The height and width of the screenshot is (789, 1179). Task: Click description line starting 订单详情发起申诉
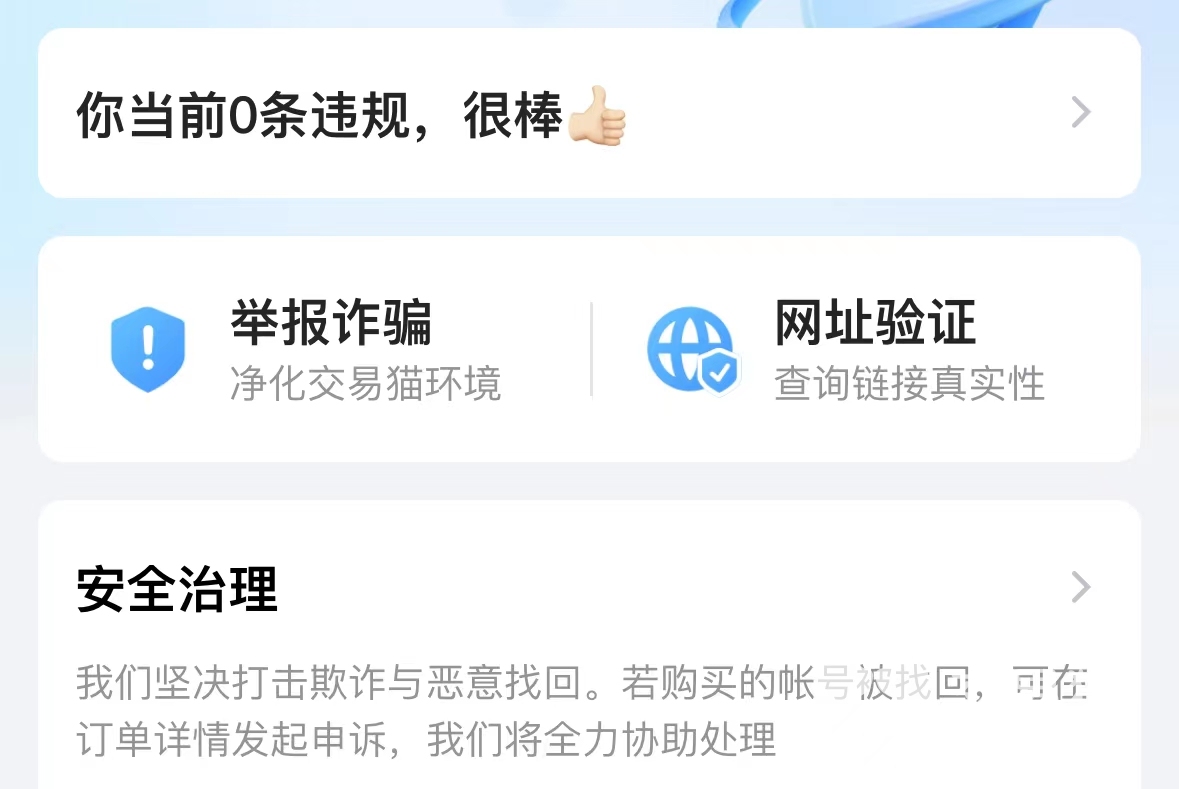(426, 739)
